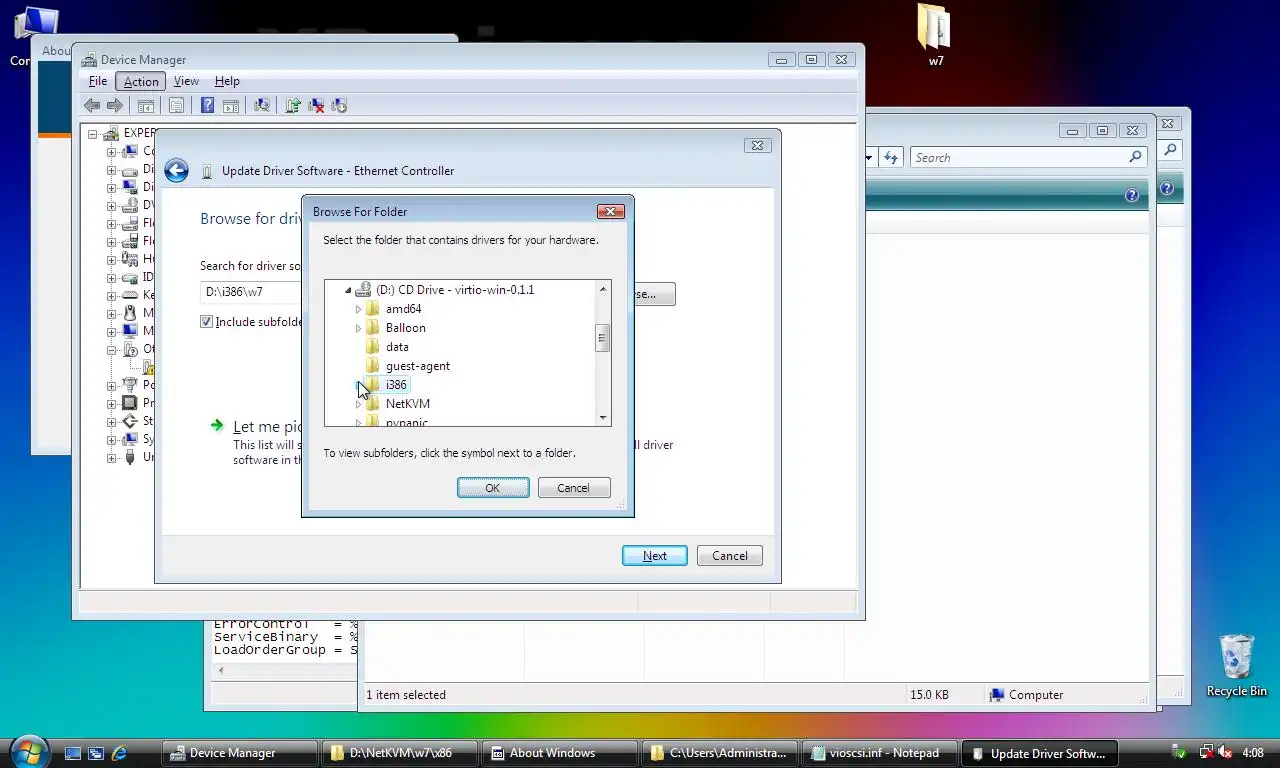
Task: Uncheck Include subfolders checkbox
Action: [207, 322]
